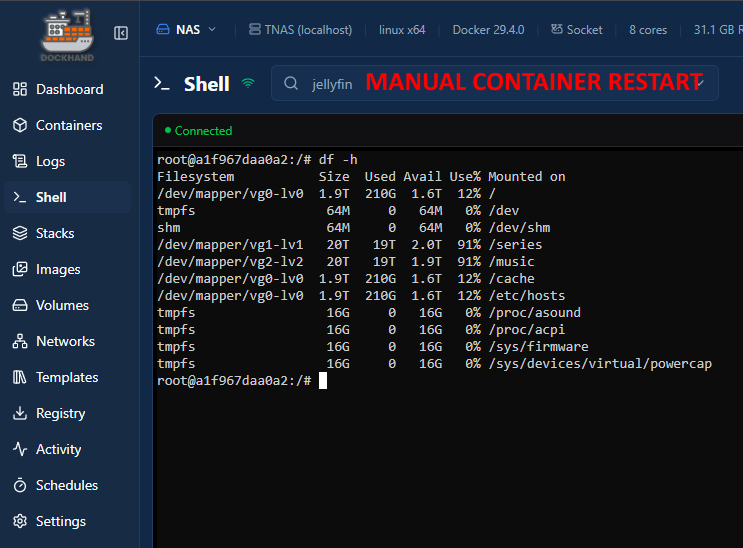Click the Registry download icon

pyautogui.click(x=20, y=413)
